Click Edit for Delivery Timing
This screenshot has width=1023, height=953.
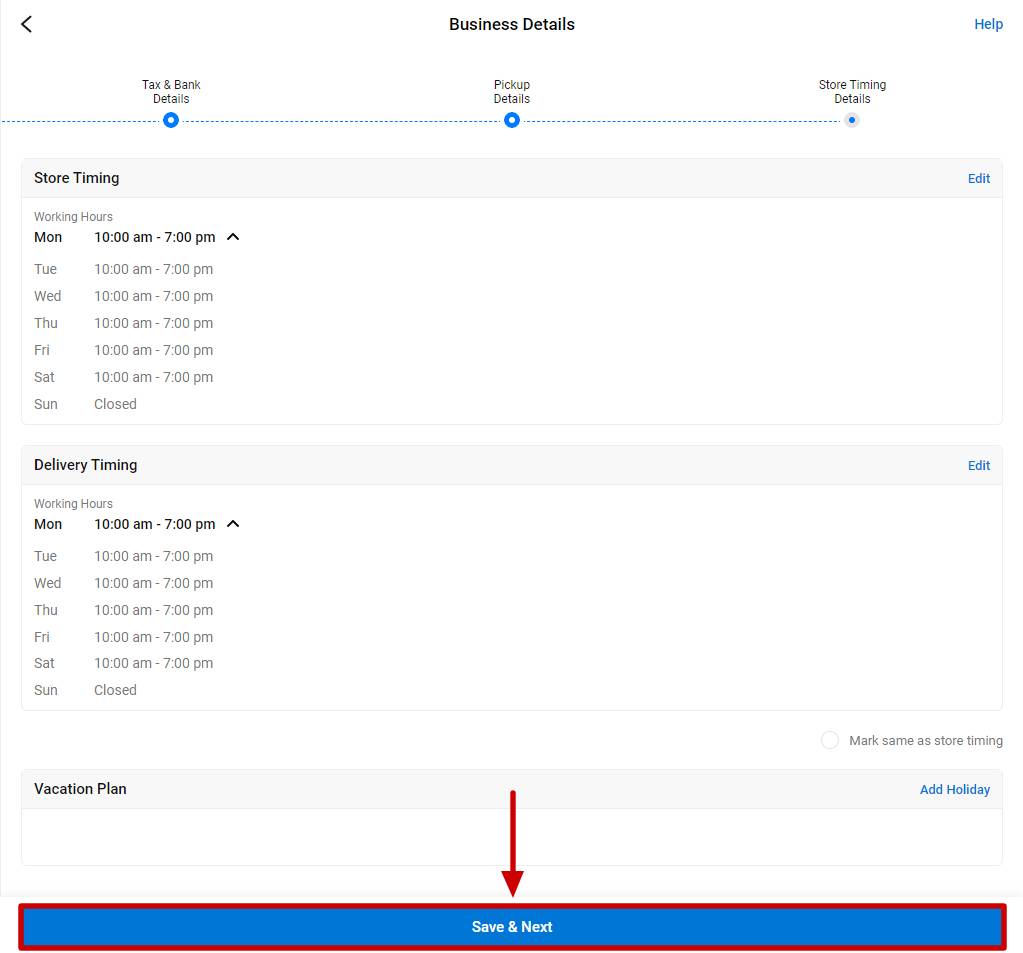[x=977, y=465]
